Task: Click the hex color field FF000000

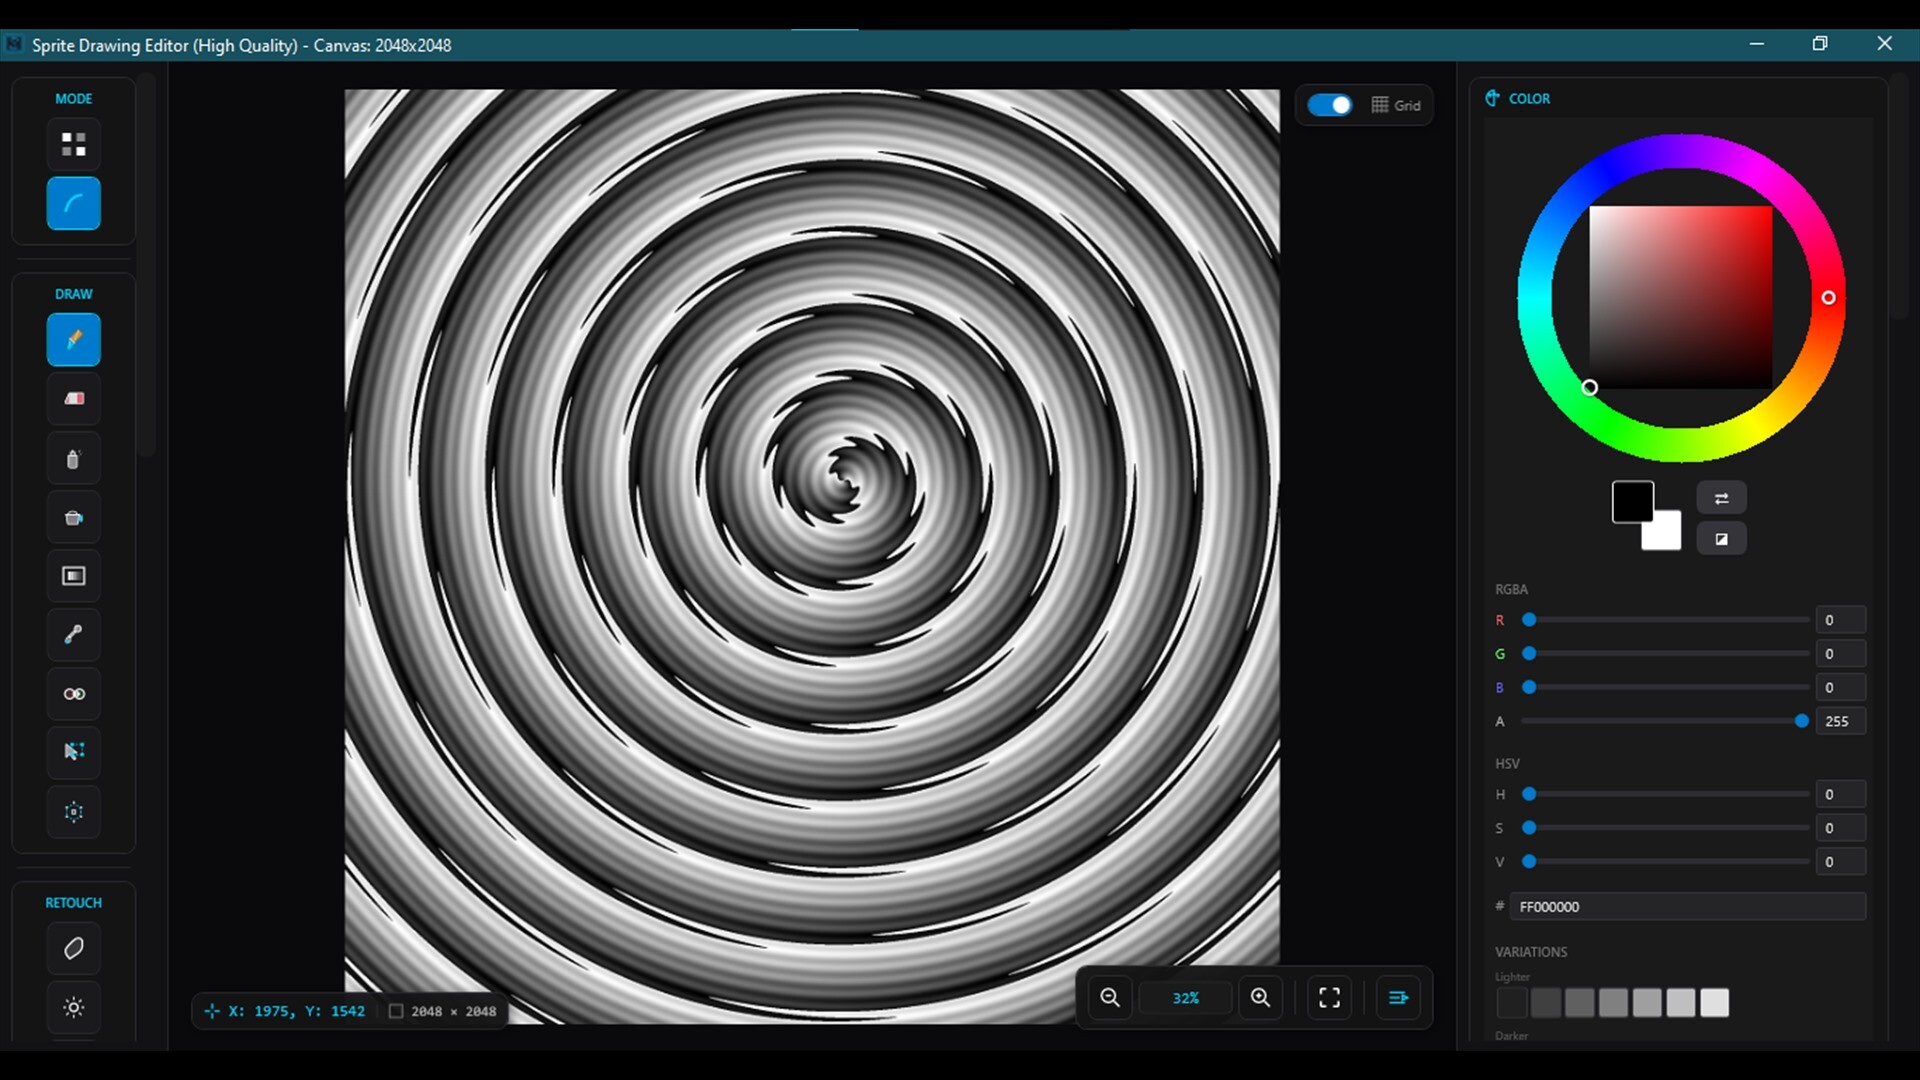Action: 1687,907
